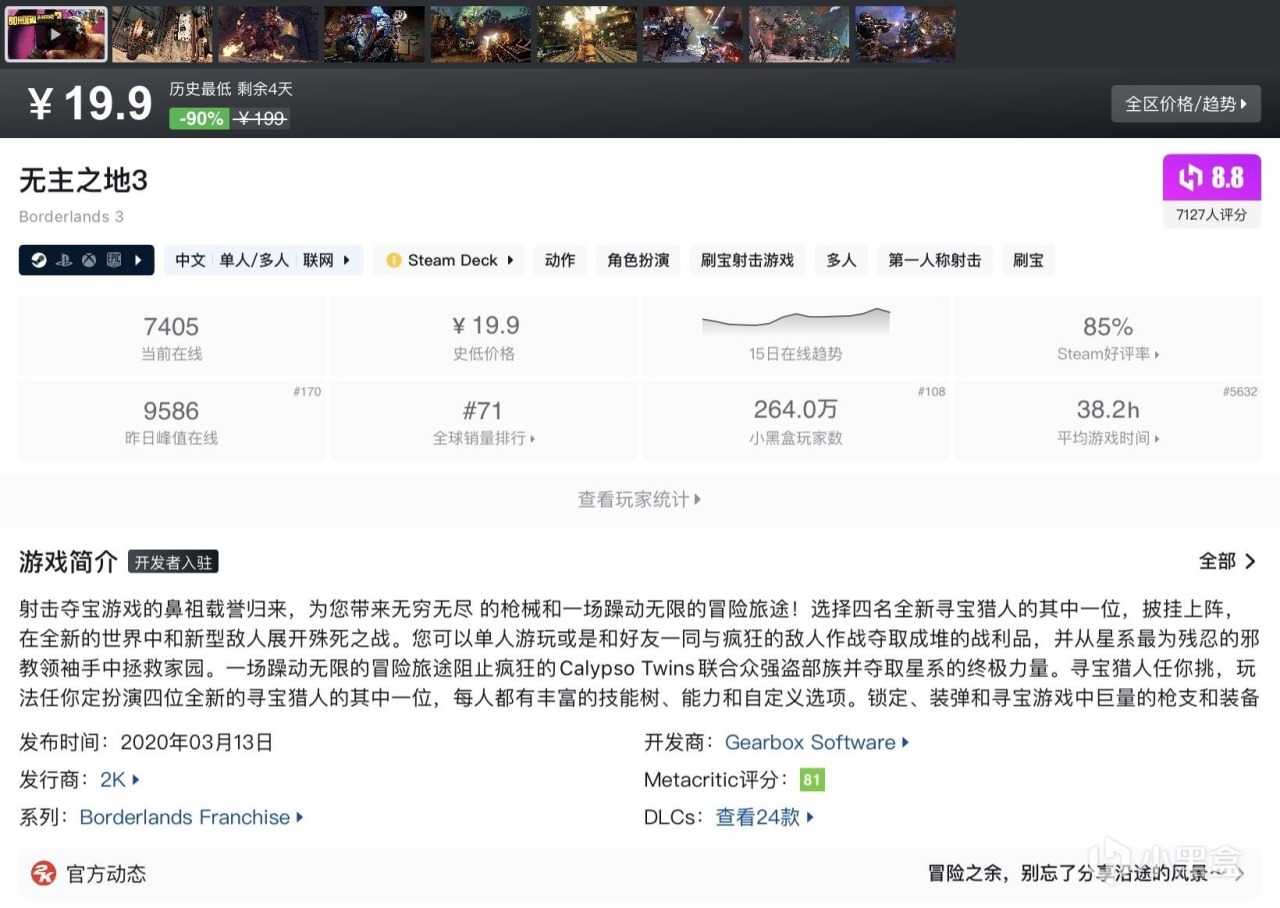Show 全部 of the game introduction
Image resolution: width=1280 pixels, height=908 pixels.
(x=1228, y=561)
